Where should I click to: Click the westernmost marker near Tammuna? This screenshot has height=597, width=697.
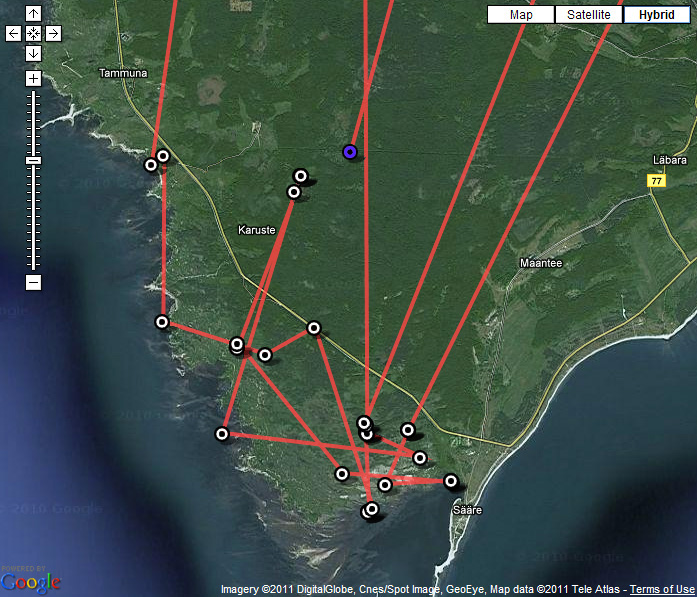click(151, 165)
